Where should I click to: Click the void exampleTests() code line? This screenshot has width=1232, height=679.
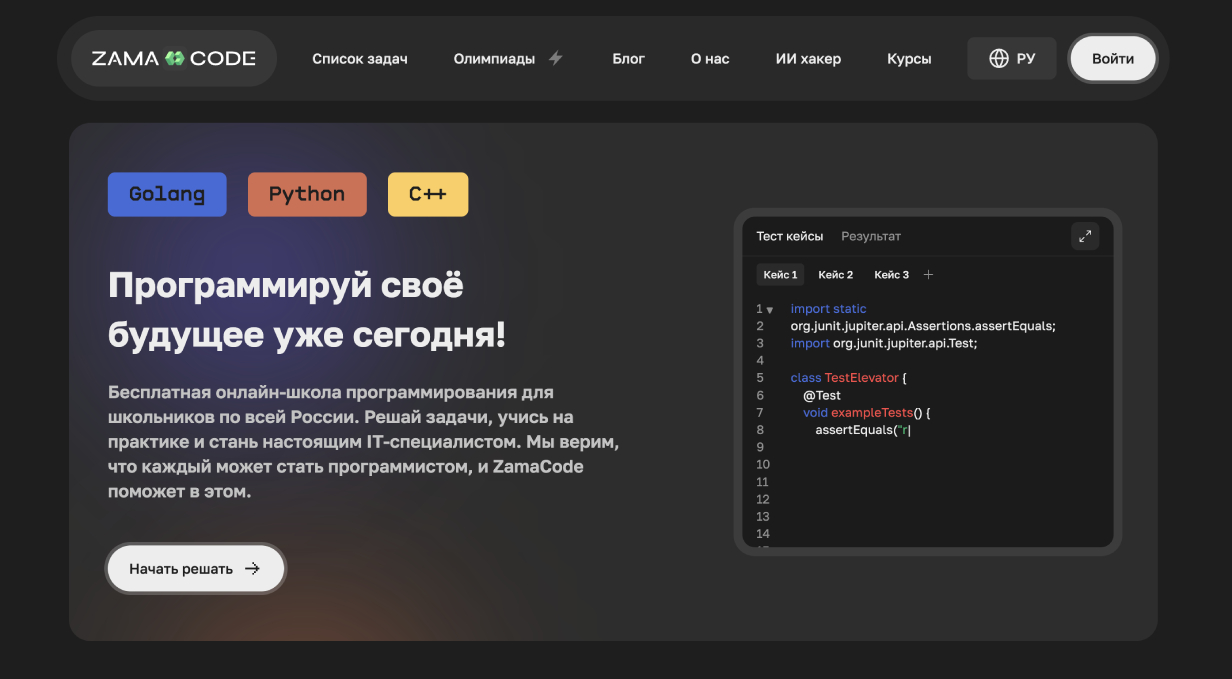[x=867, y=412]
